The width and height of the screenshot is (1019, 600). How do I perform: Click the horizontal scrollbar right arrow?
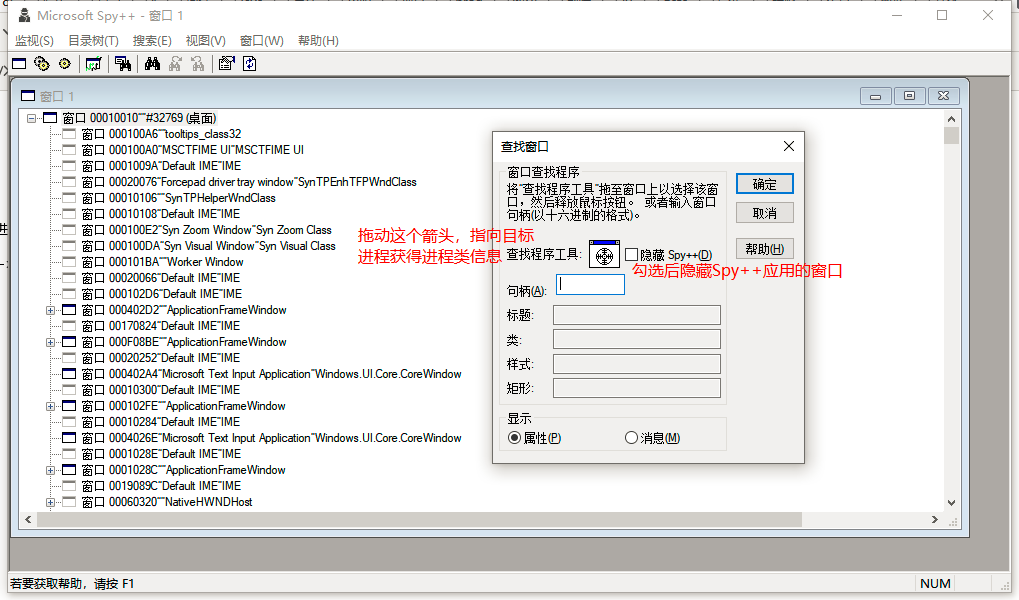[935, 519]
